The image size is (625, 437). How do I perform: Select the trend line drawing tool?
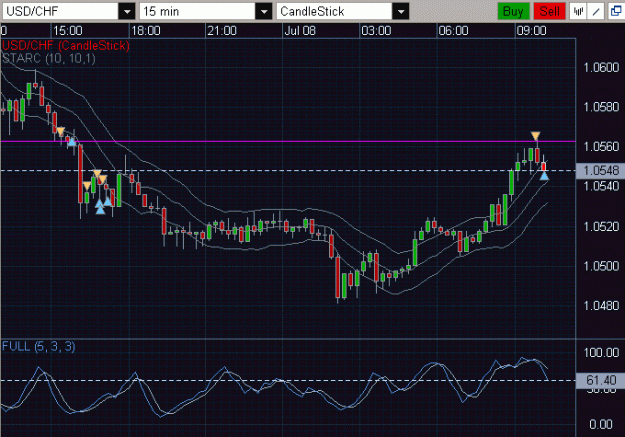coord(596,11)
